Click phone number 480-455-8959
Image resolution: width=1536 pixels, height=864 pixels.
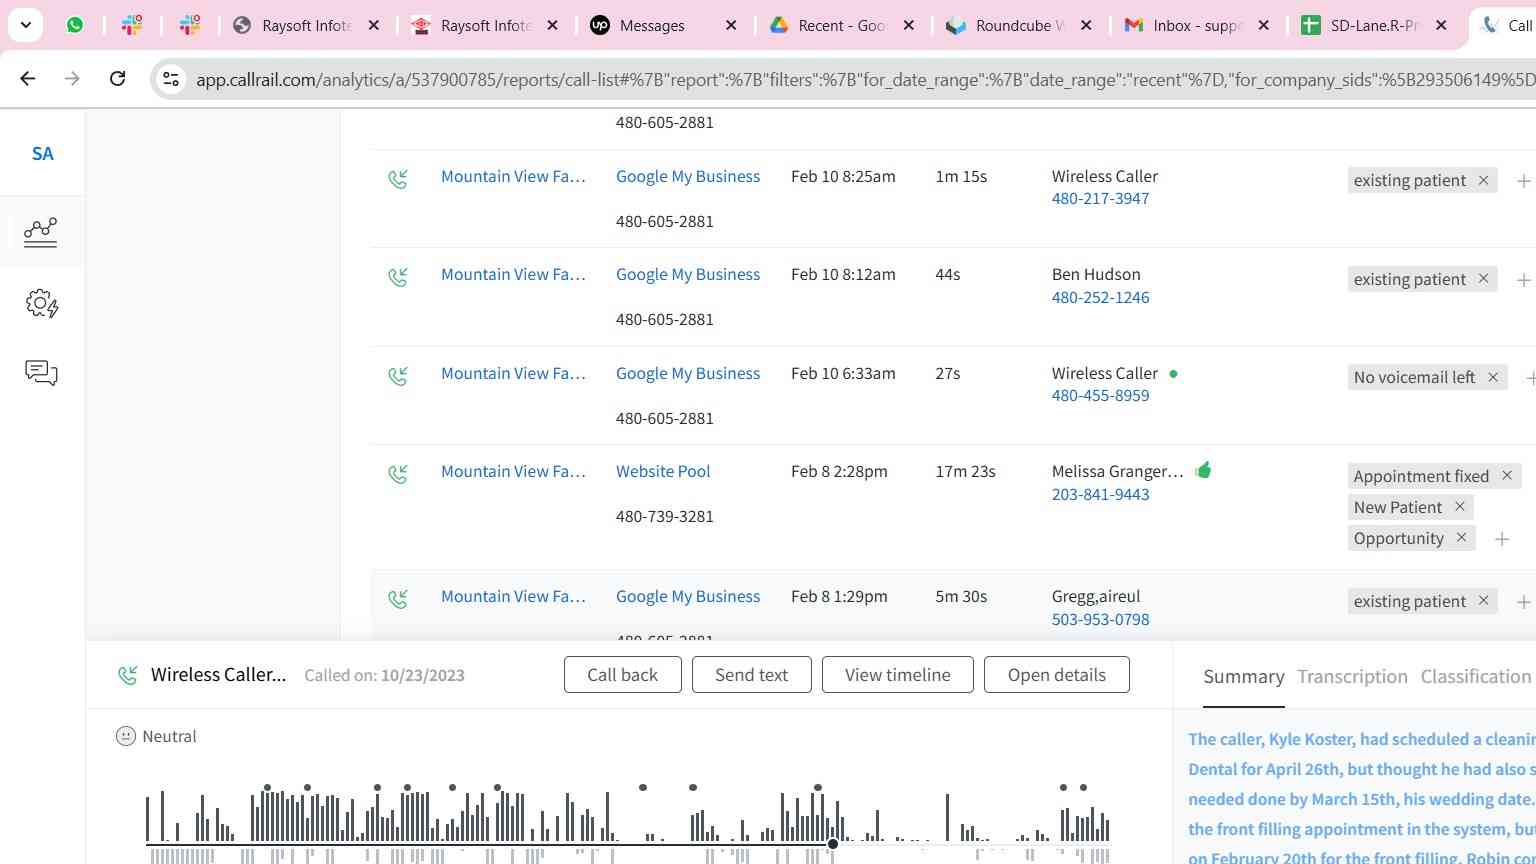[1100, 395]
